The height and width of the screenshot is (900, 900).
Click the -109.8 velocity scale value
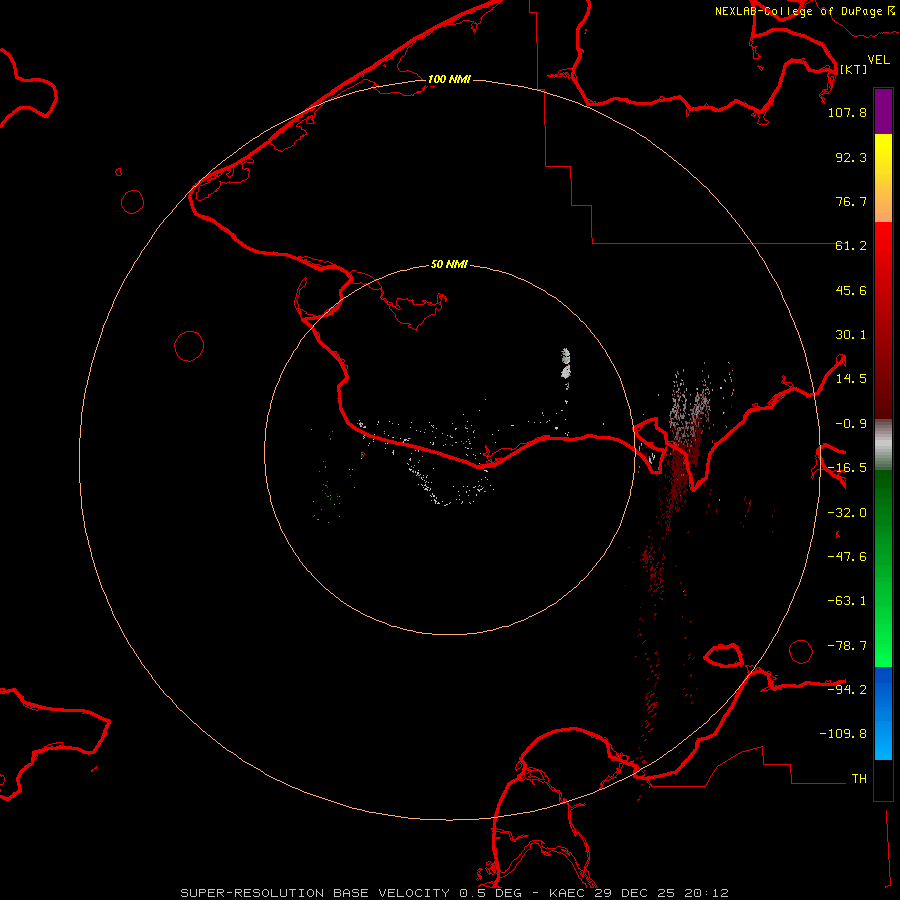tap(847, 733)
